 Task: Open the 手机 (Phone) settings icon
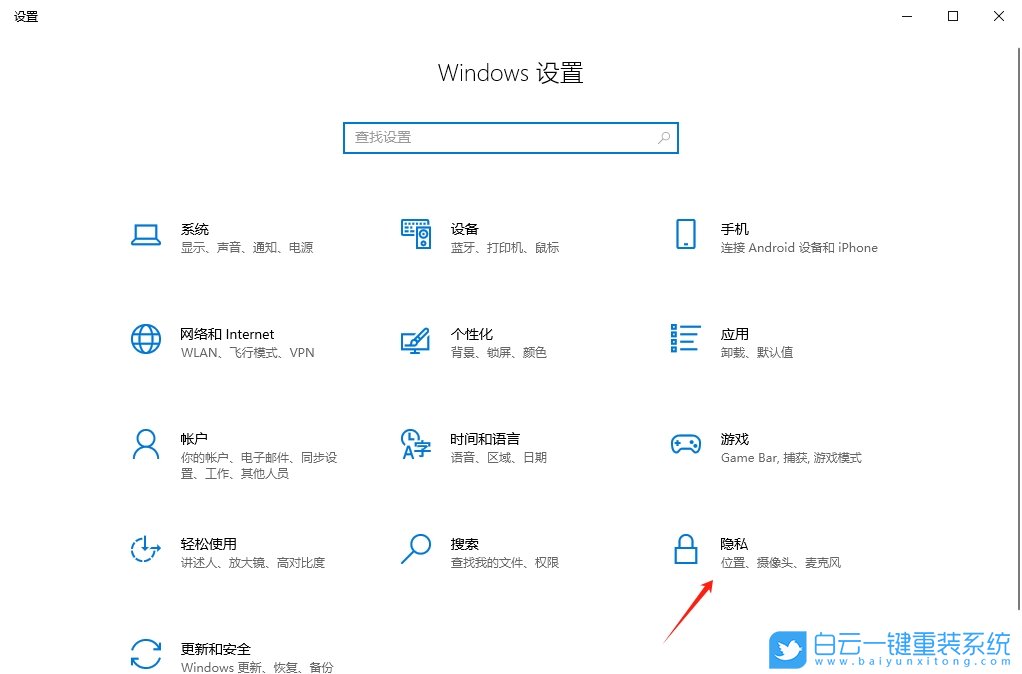[686, 234]
